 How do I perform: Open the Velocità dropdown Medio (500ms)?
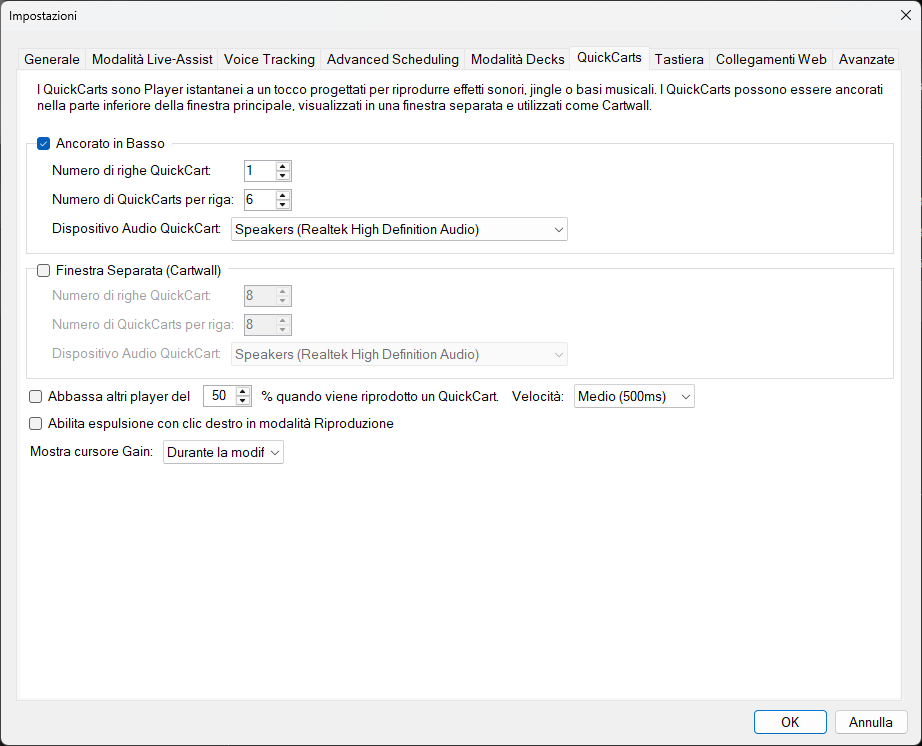coord(634,396)
